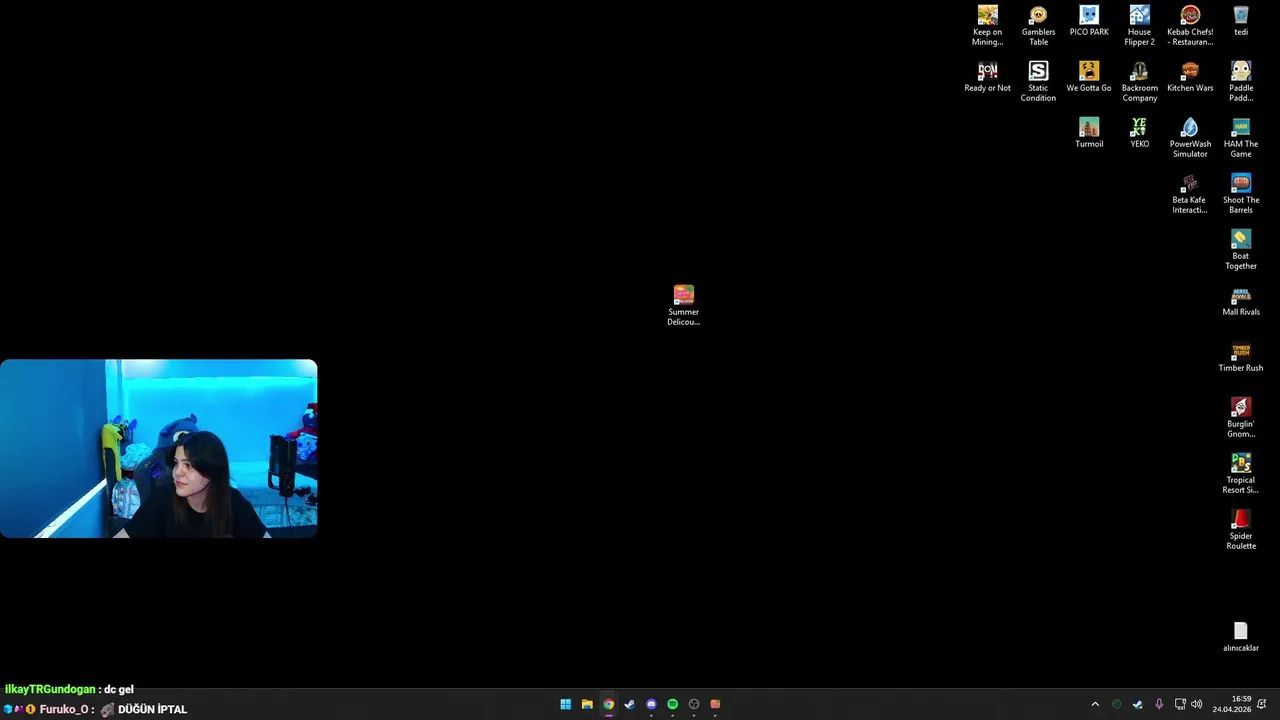Click the DÜĞÜN İPTAL chat message
This screenshot has width=1280, height=720.
(152, 709)
